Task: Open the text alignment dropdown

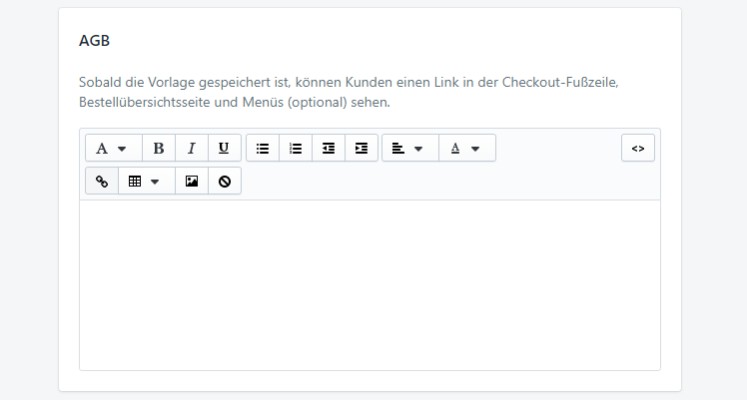Action: point(410,149)
